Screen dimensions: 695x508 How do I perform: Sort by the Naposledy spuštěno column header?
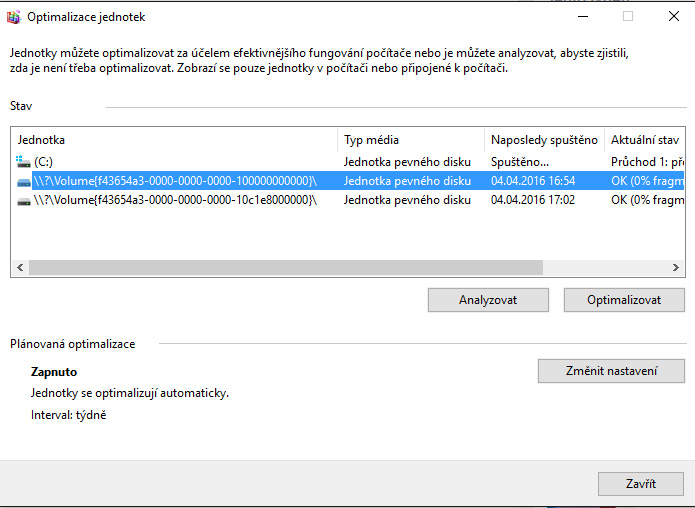pyautogui.click(x=544, y=140)
